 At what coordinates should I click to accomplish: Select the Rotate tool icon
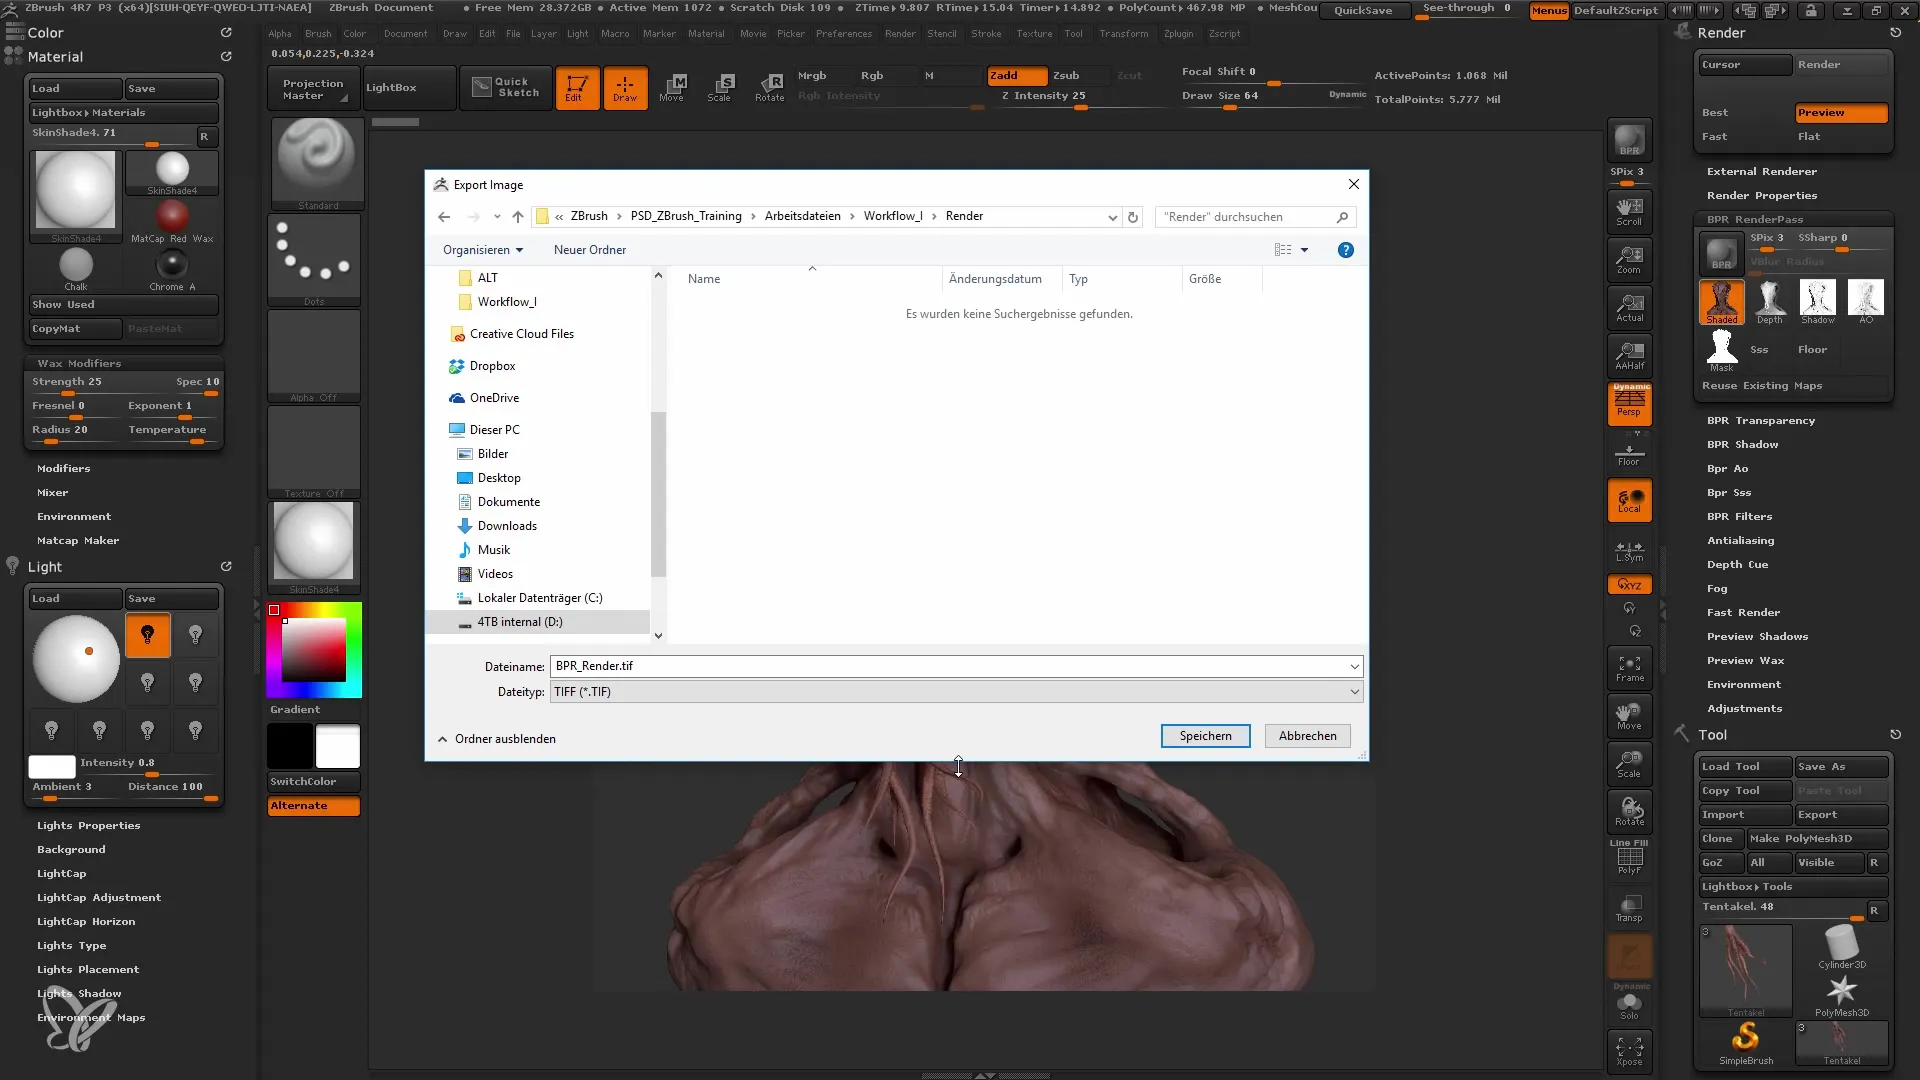[771, 86]
